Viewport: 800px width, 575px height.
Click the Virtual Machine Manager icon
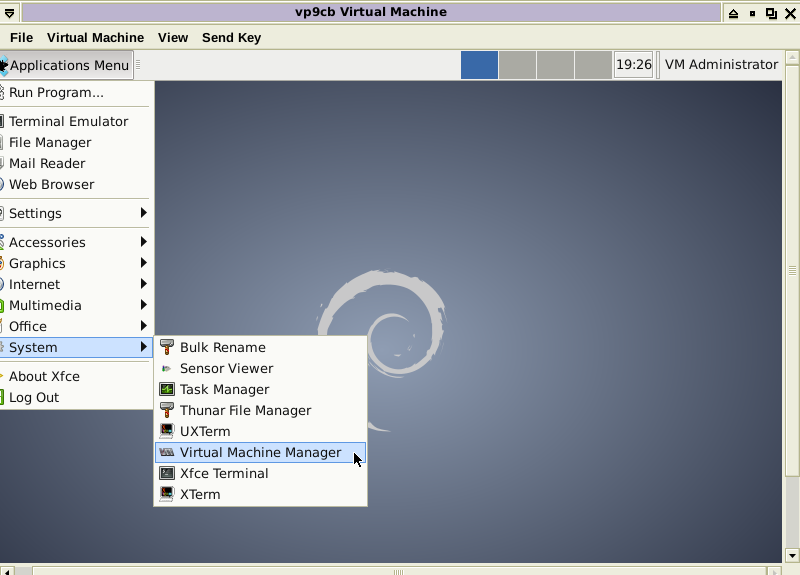(x=167, y=452)
